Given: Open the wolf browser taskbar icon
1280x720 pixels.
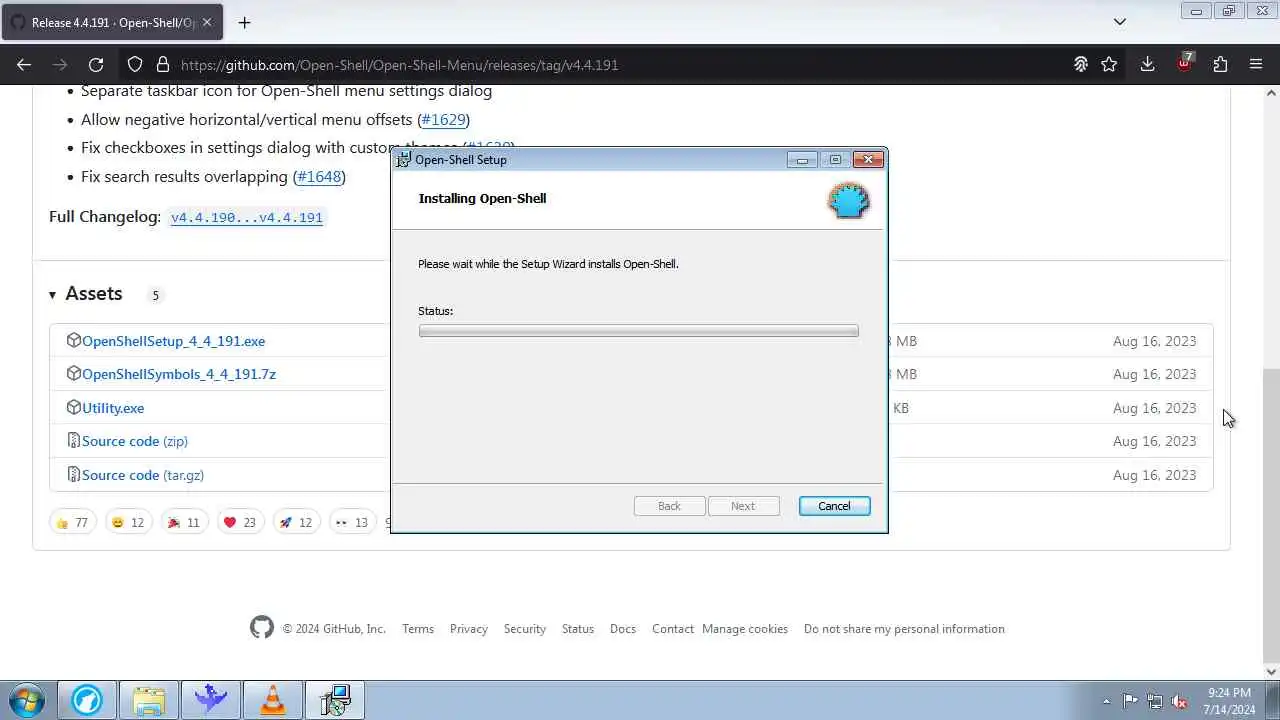Looking at the screenshot, I should point(87,700).
